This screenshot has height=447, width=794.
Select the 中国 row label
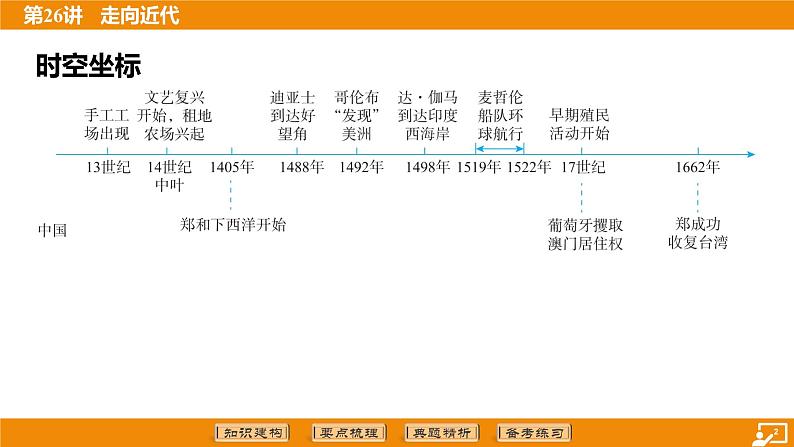click(53, 231)
